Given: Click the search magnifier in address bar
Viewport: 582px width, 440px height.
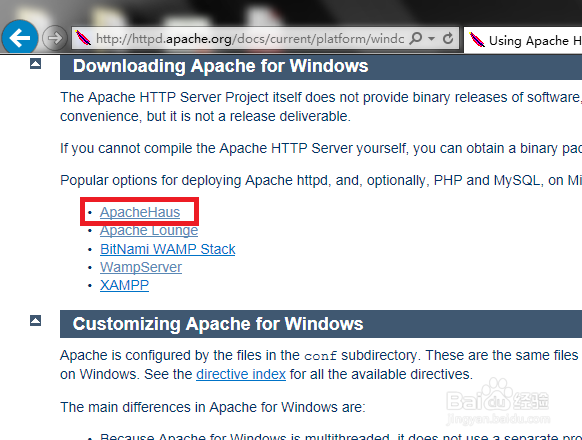Looking at the screenshot, I should [416, 38].
